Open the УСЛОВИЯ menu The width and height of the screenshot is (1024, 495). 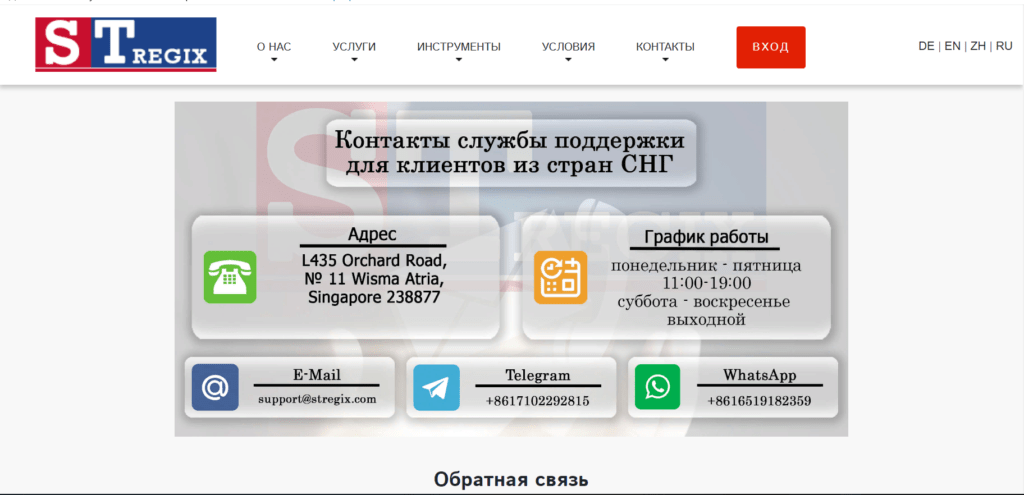pyautogui.click(x=568, y=47)
